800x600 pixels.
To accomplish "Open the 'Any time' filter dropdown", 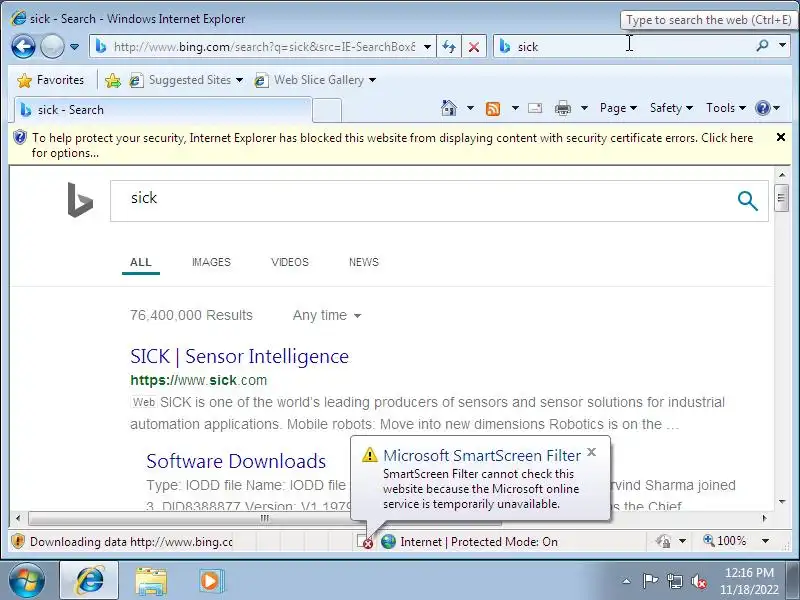I will pyautogui.click(x=327, y=315).
